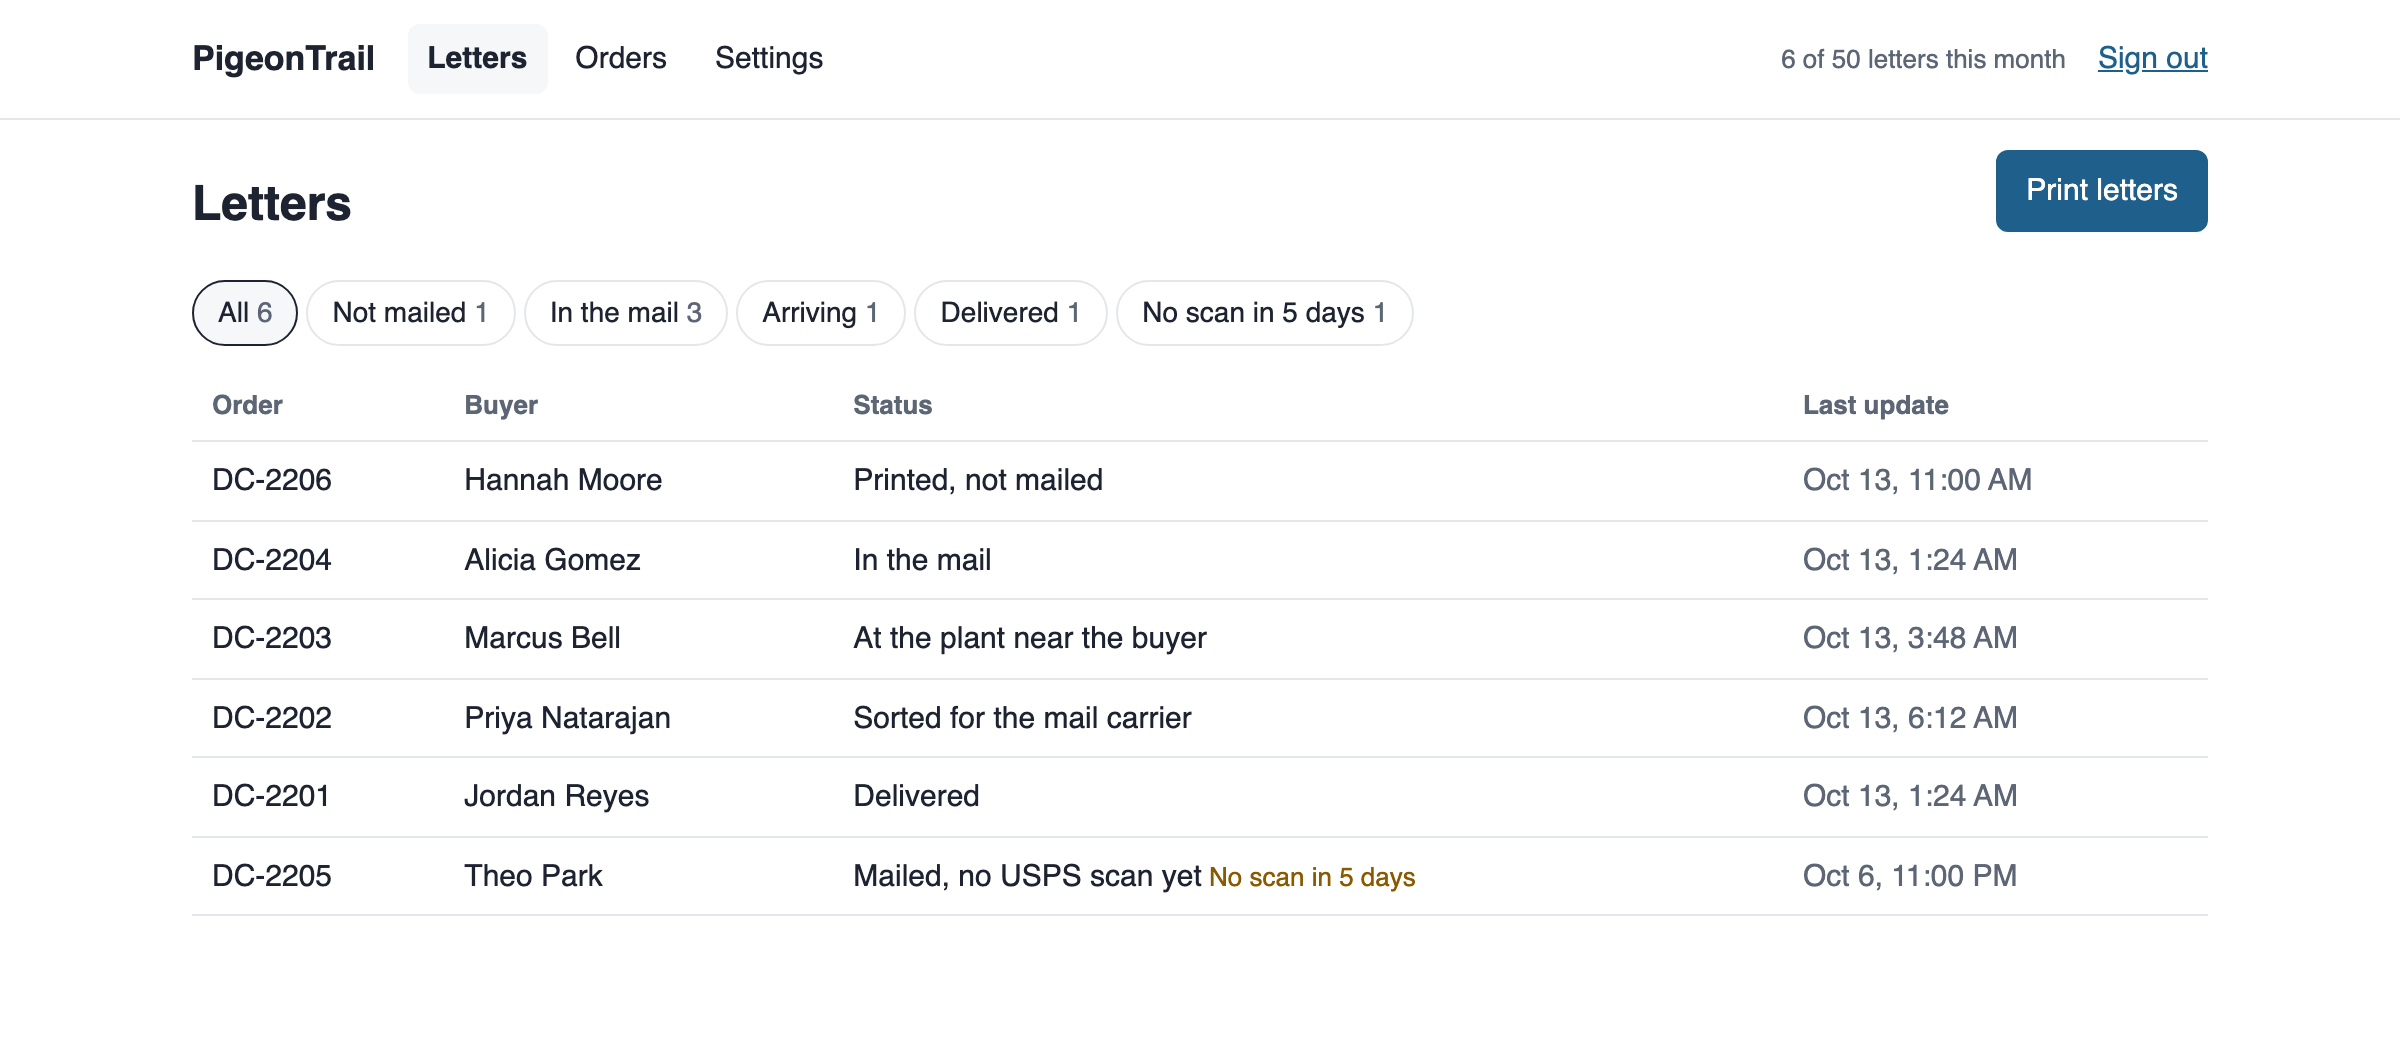The height and width of the screenshot is (1040, 2400).
Task: Select buyer Alicia Gomez
Action: 552,560
